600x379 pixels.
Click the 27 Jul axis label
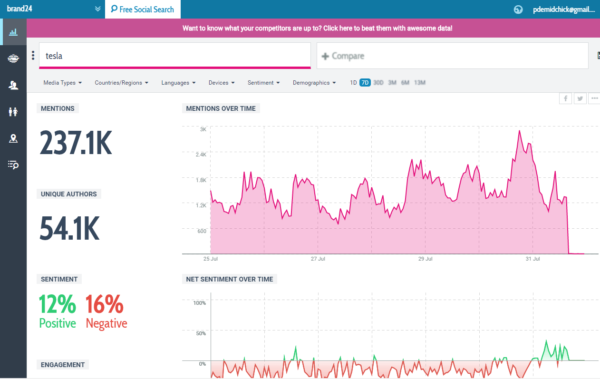click(318, 259)
